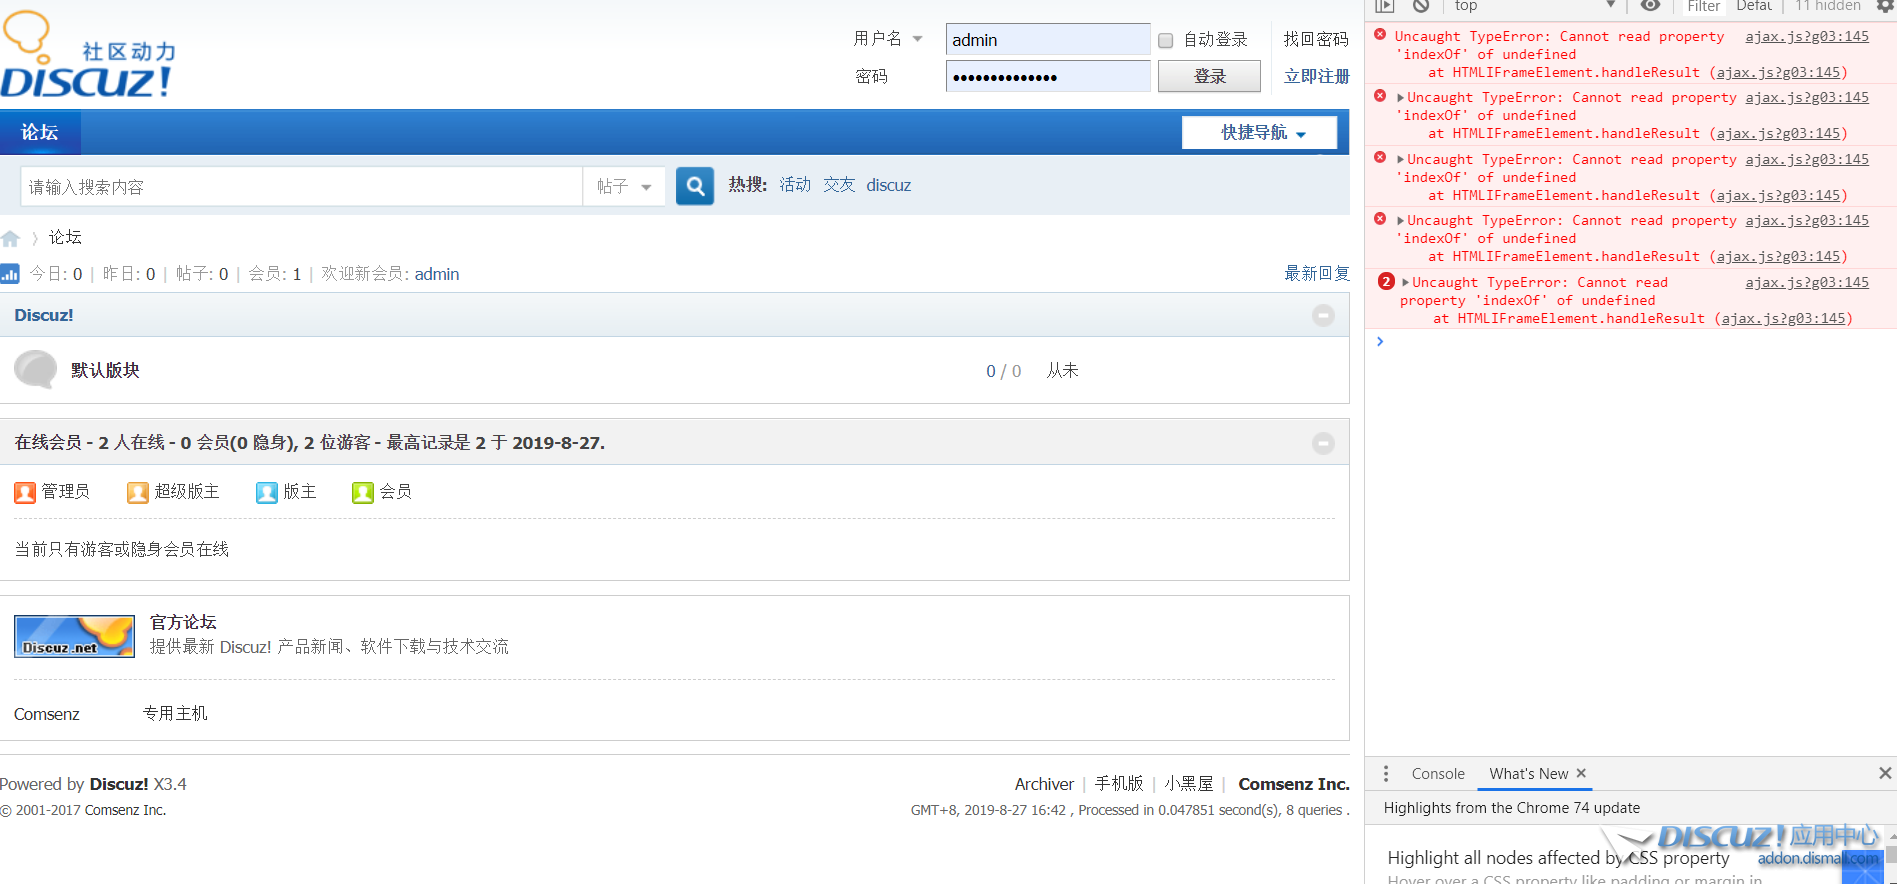Click the 管理员 legend icon
Viewport: 1897px width, 884px height.
[25, 492]
